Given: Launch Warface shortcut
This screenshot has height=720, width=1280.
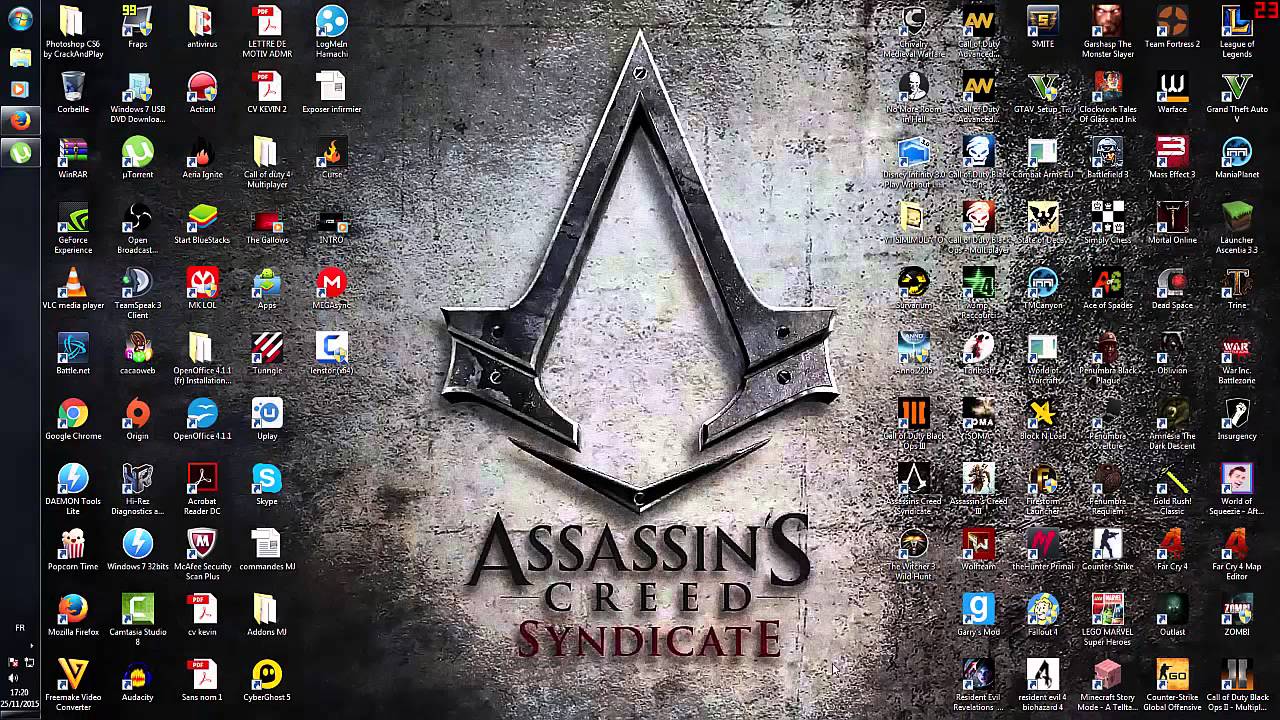Looking at the screenshot, I should coord(1172,93).
